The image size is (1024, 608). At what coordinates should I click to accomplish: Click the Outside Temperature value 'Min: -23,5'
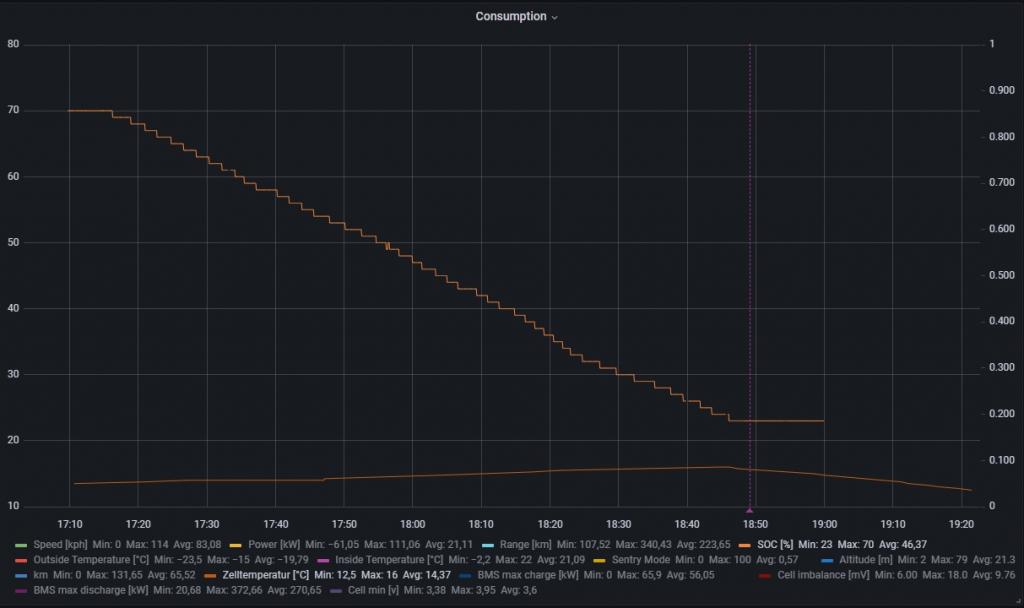click(178, 560)
